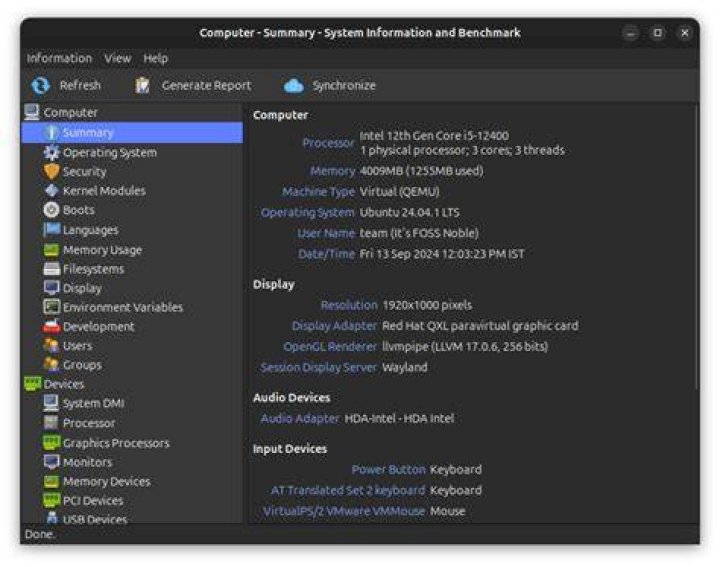
Task: Select the Graphics Processors icon
Action: pyautogui.click(x=51, y=443)
